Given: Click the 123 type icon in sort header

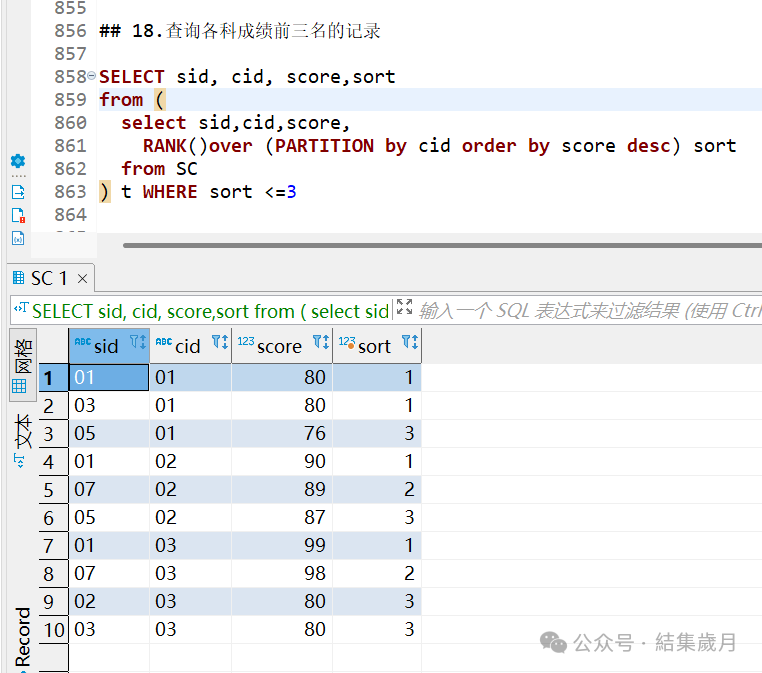Looking at the screenshot, I should [x=347, y=342].
